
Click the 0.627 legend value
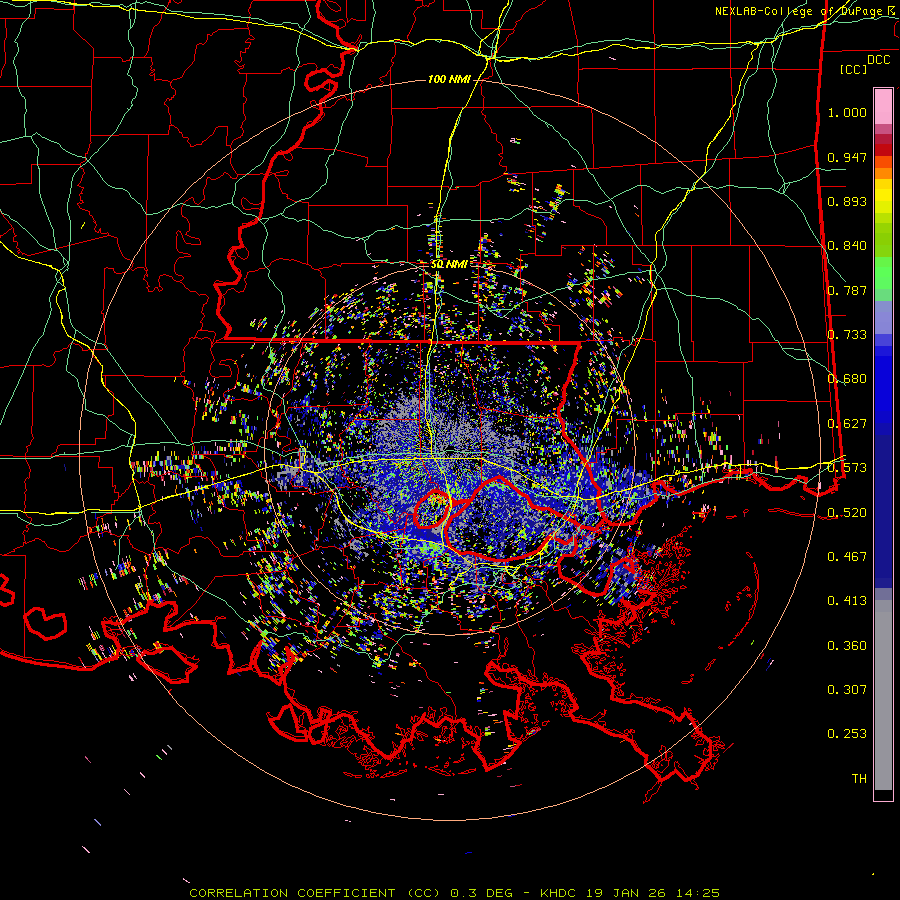coord(847,424)
